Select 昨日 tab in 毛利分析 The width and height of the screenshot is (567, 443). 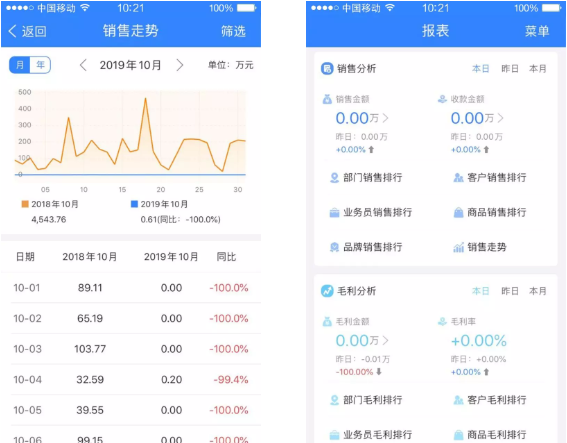pyautogui.click(x=510, y=291)
